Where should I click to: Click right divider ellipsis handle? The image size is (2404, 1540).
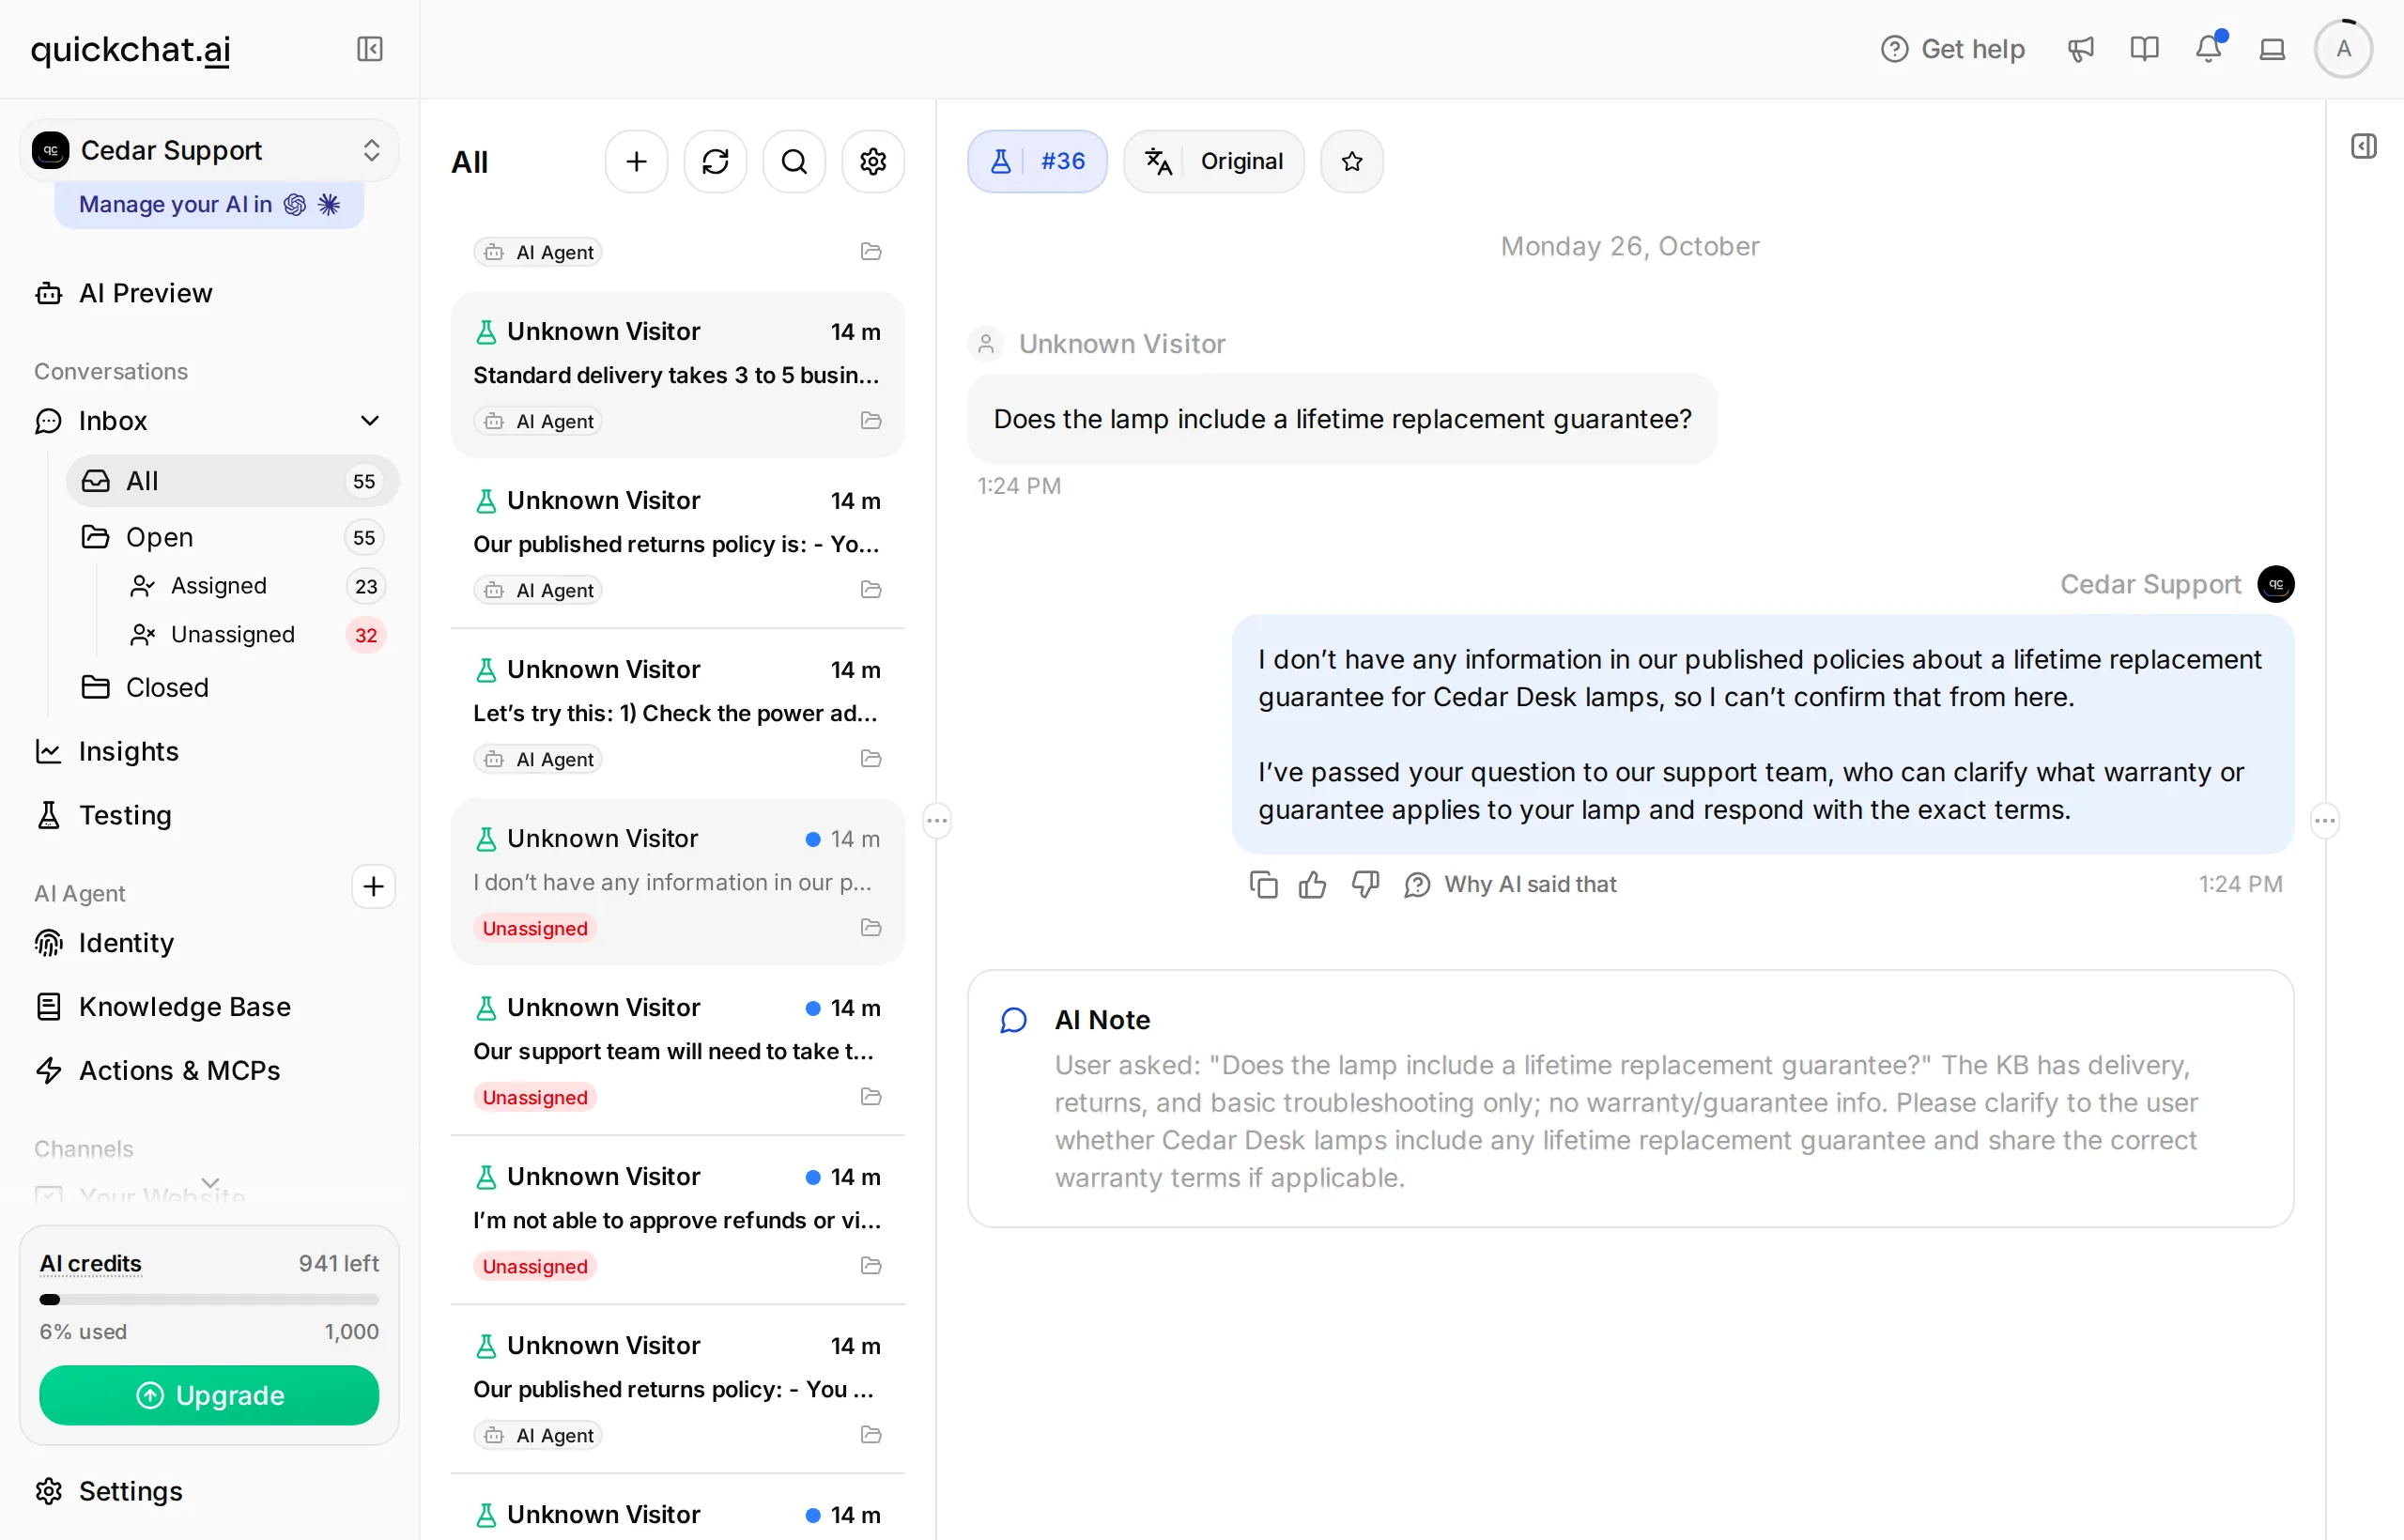point(2325,821)
